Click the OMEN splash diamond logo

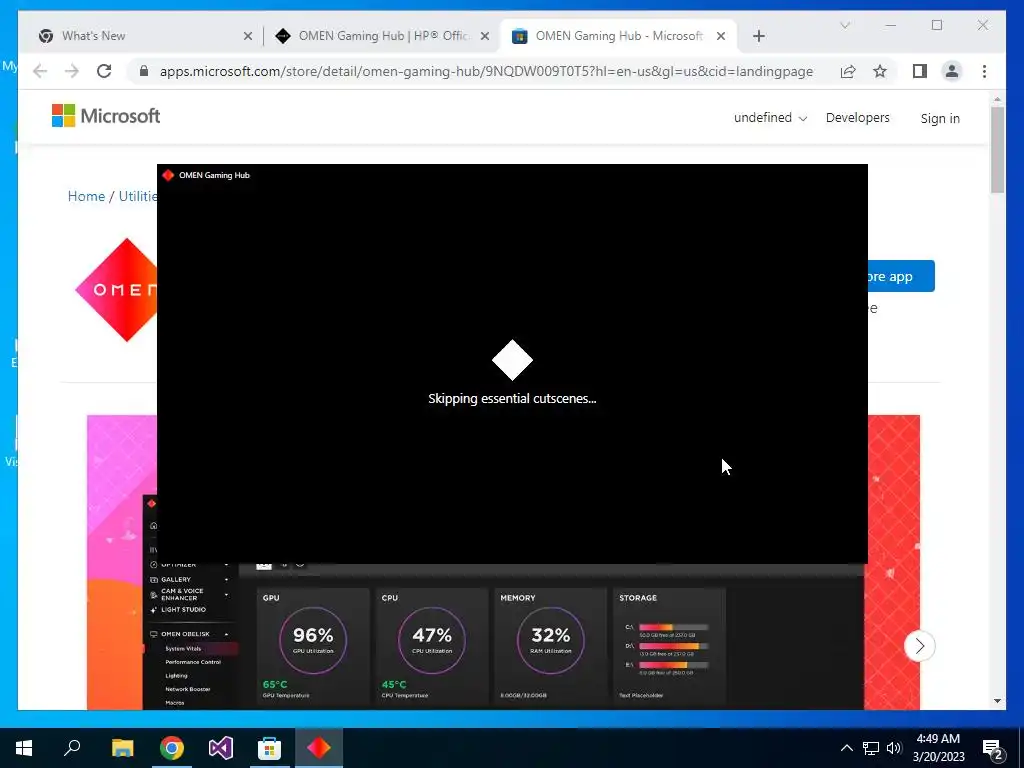tap(512, 360)
